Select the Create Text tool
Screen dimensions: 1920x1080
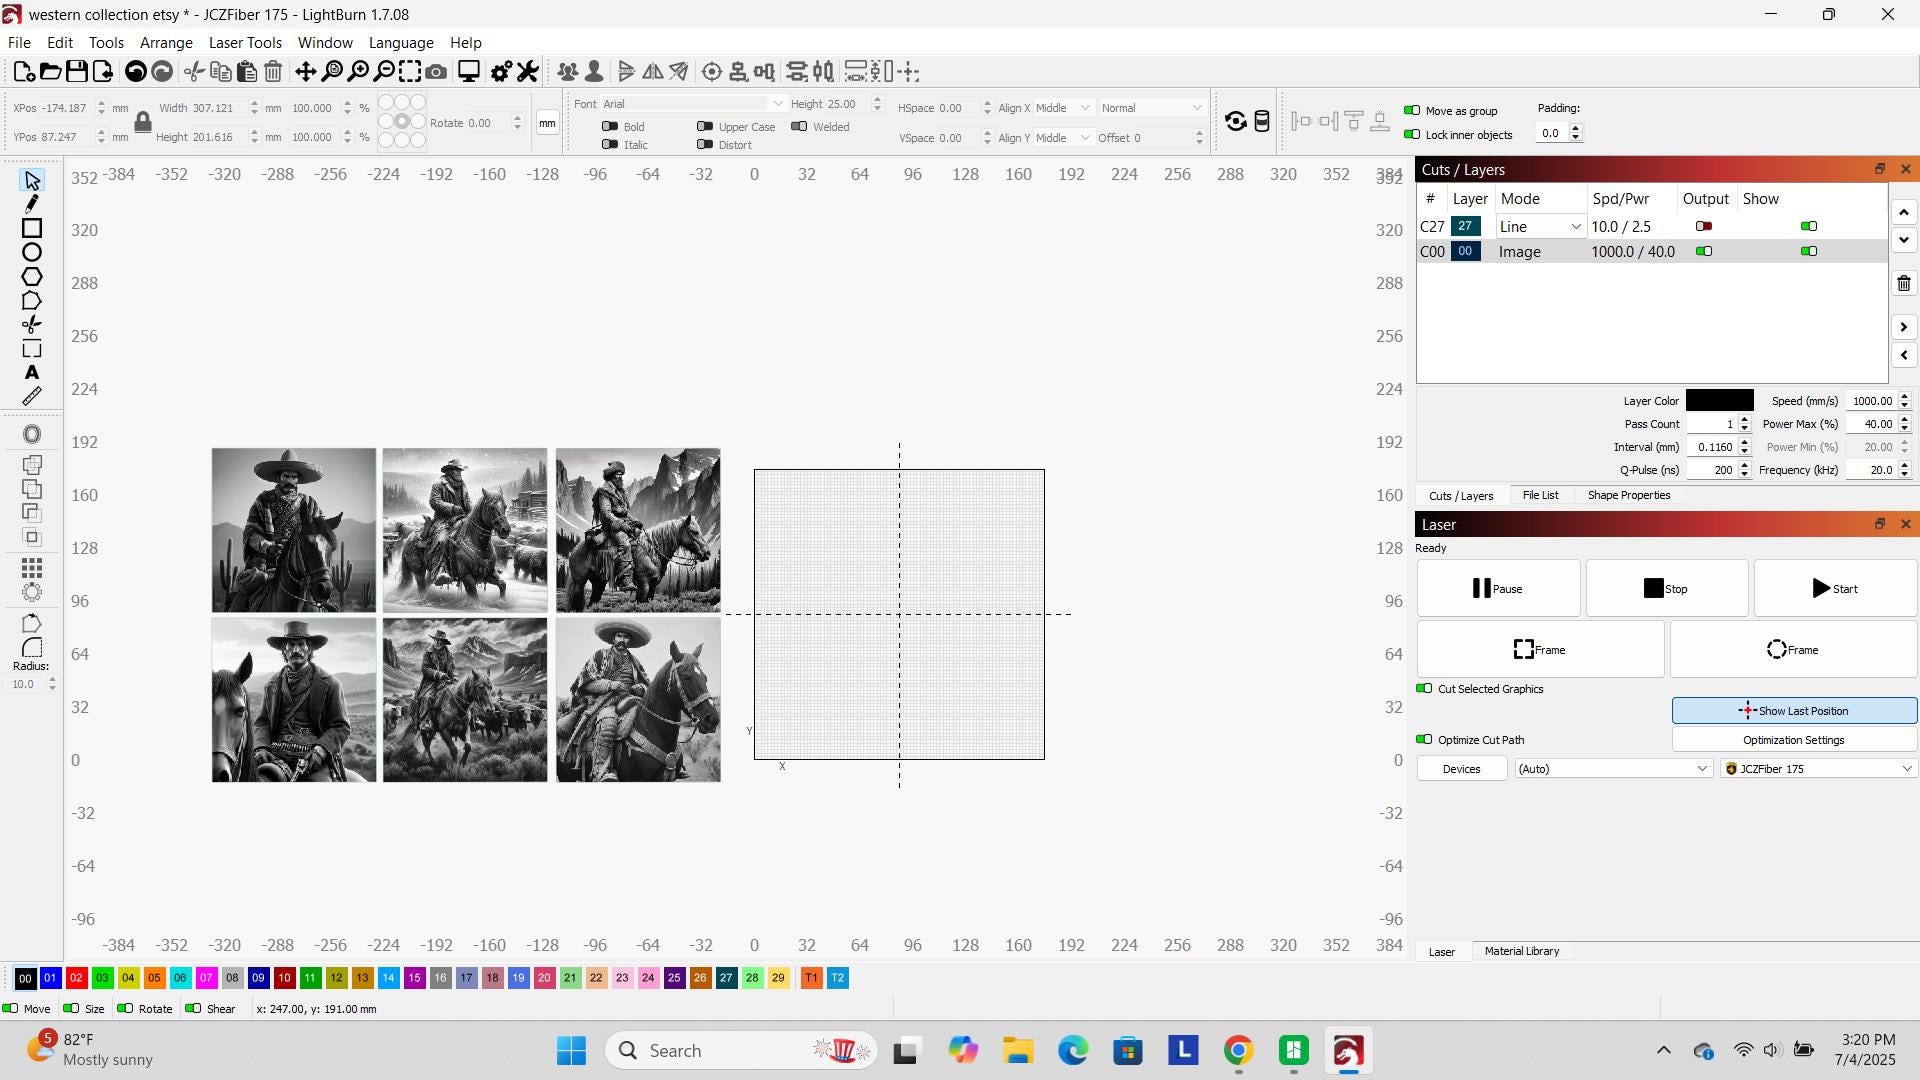(32, 372)
